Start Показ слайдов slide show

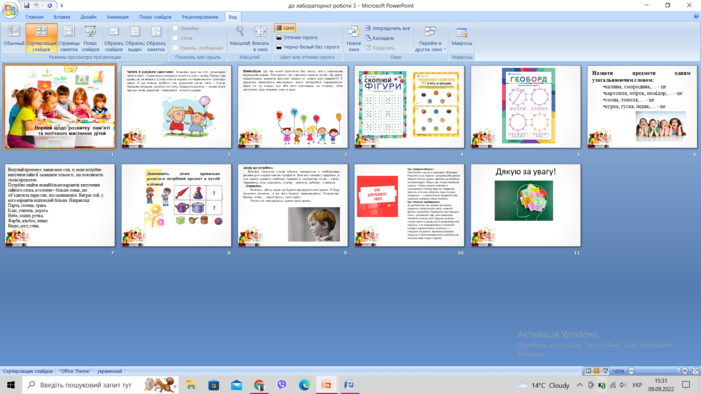[90, 38]
